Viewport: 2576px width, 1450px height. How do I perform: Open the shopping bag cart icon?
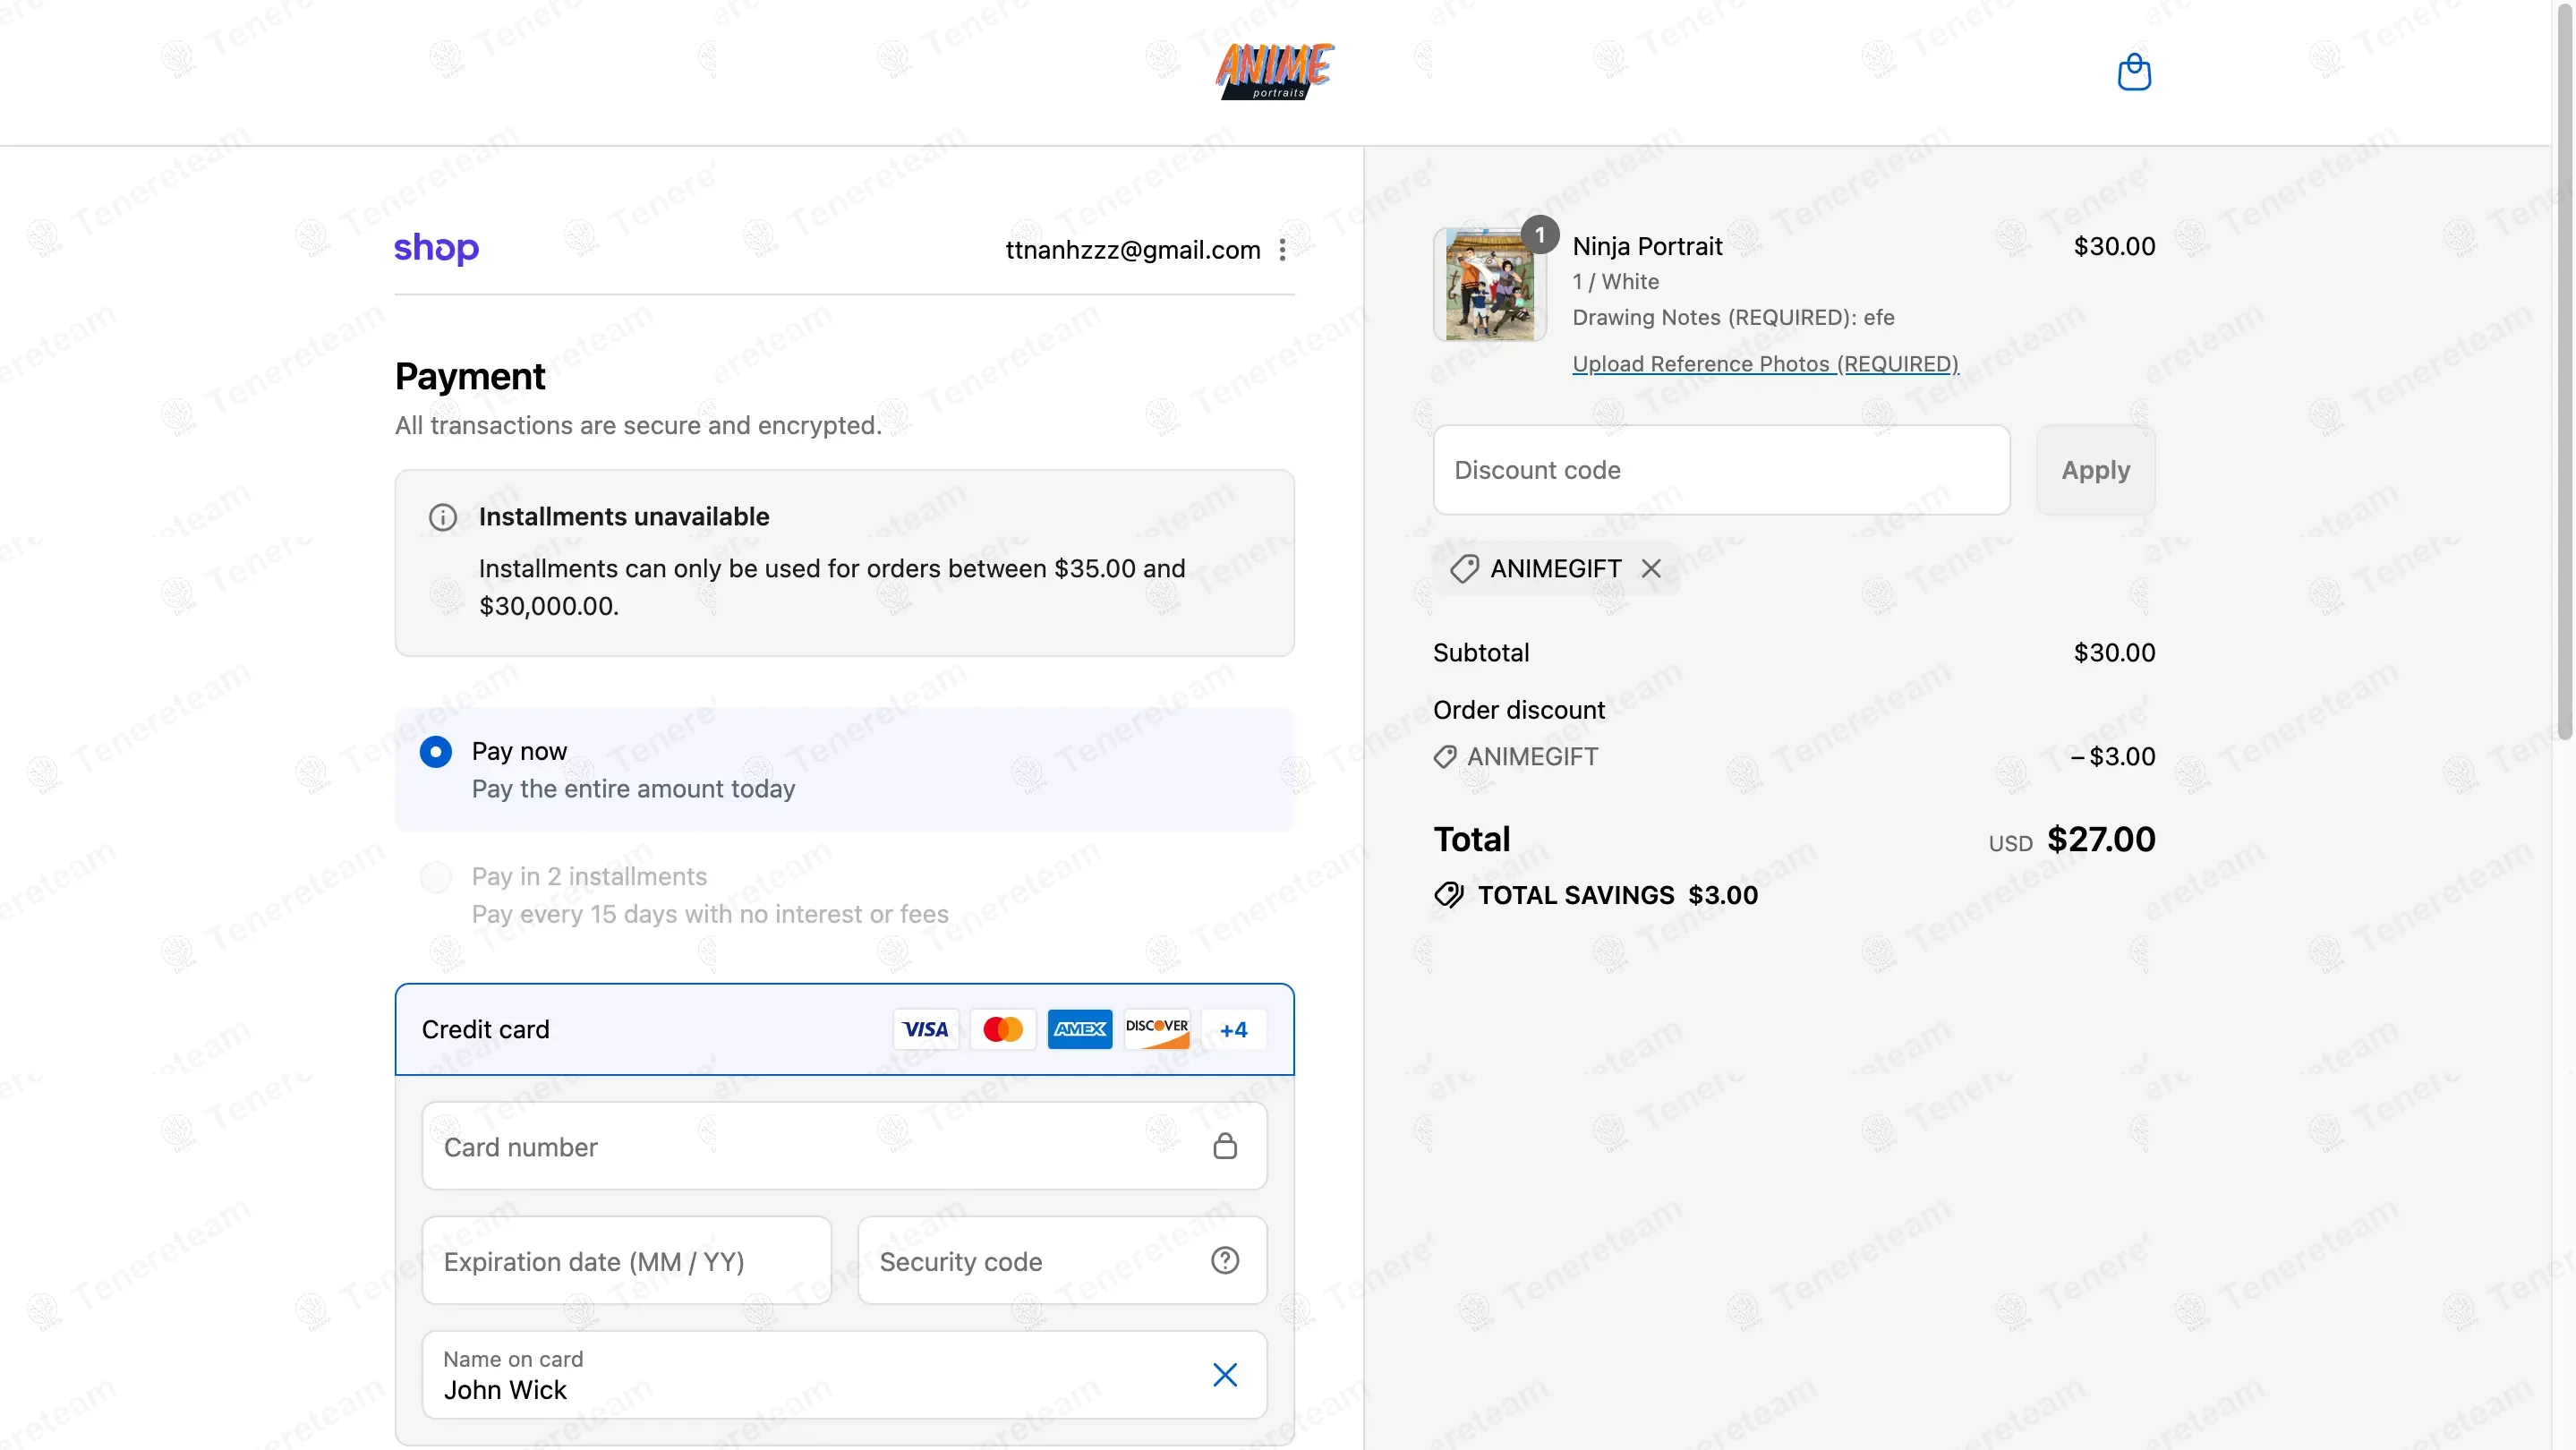click(2134, 72)
